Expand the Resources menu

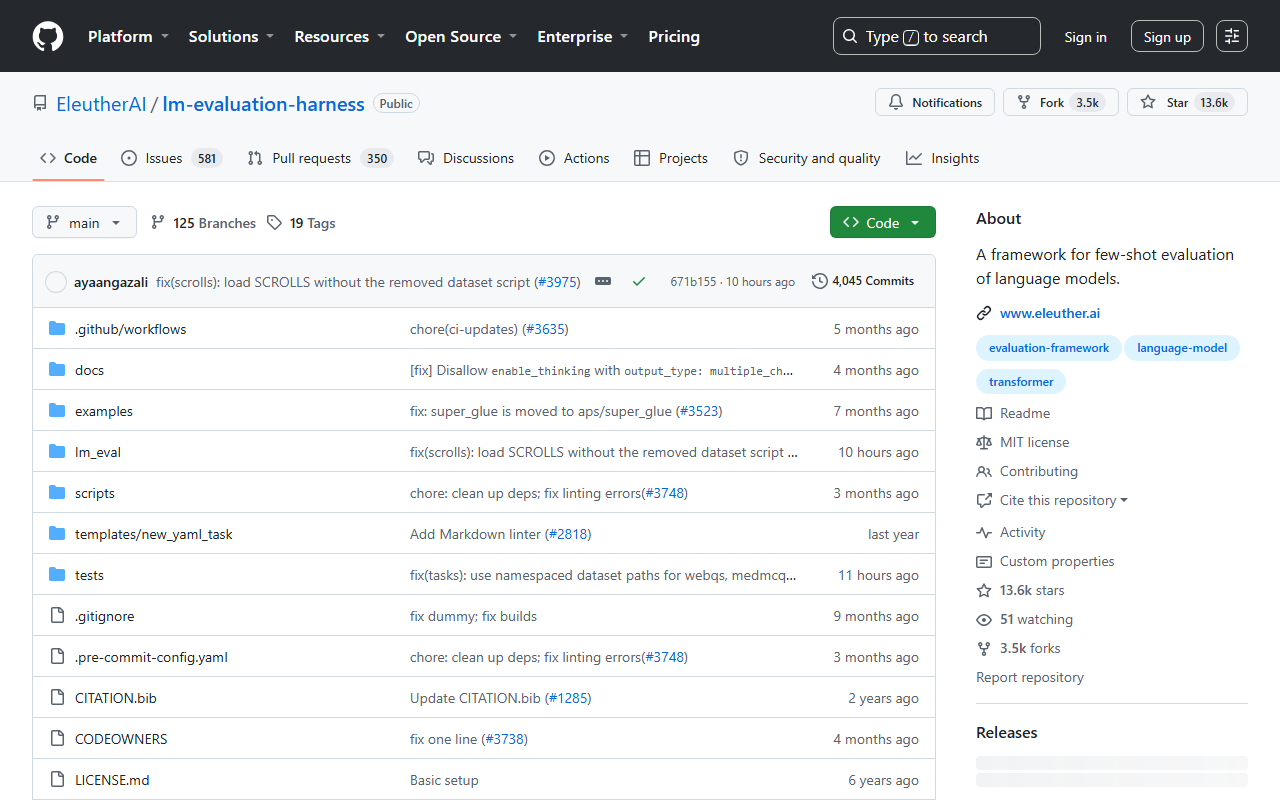[339, 37]
